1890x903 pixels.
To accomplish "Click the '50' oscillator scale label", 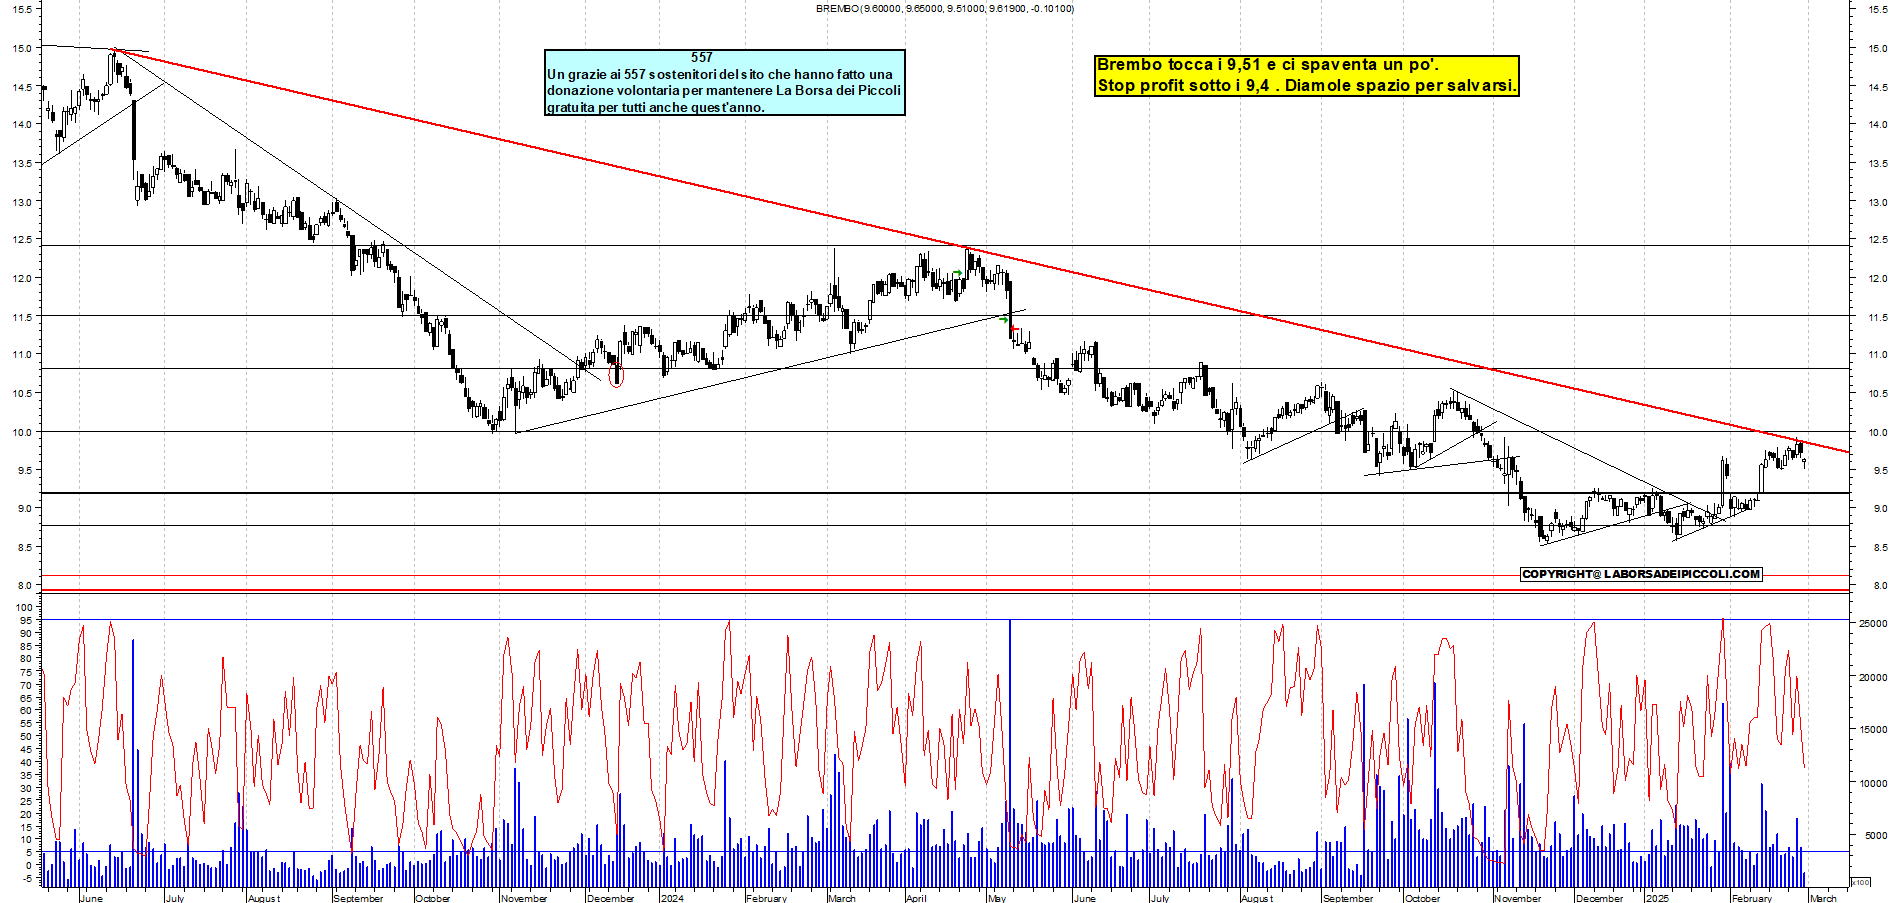I will [28, 736].
